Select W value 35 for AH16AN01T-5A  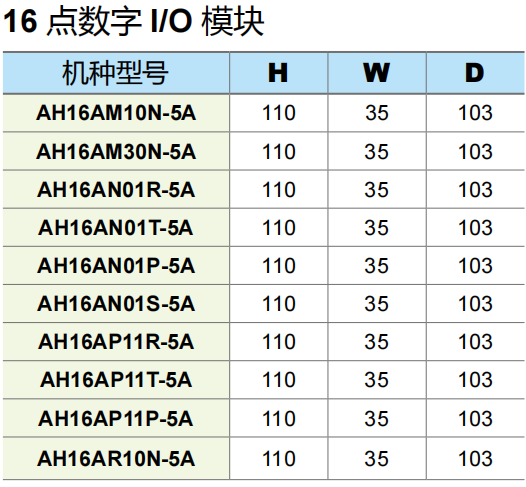tap(377, 228)
